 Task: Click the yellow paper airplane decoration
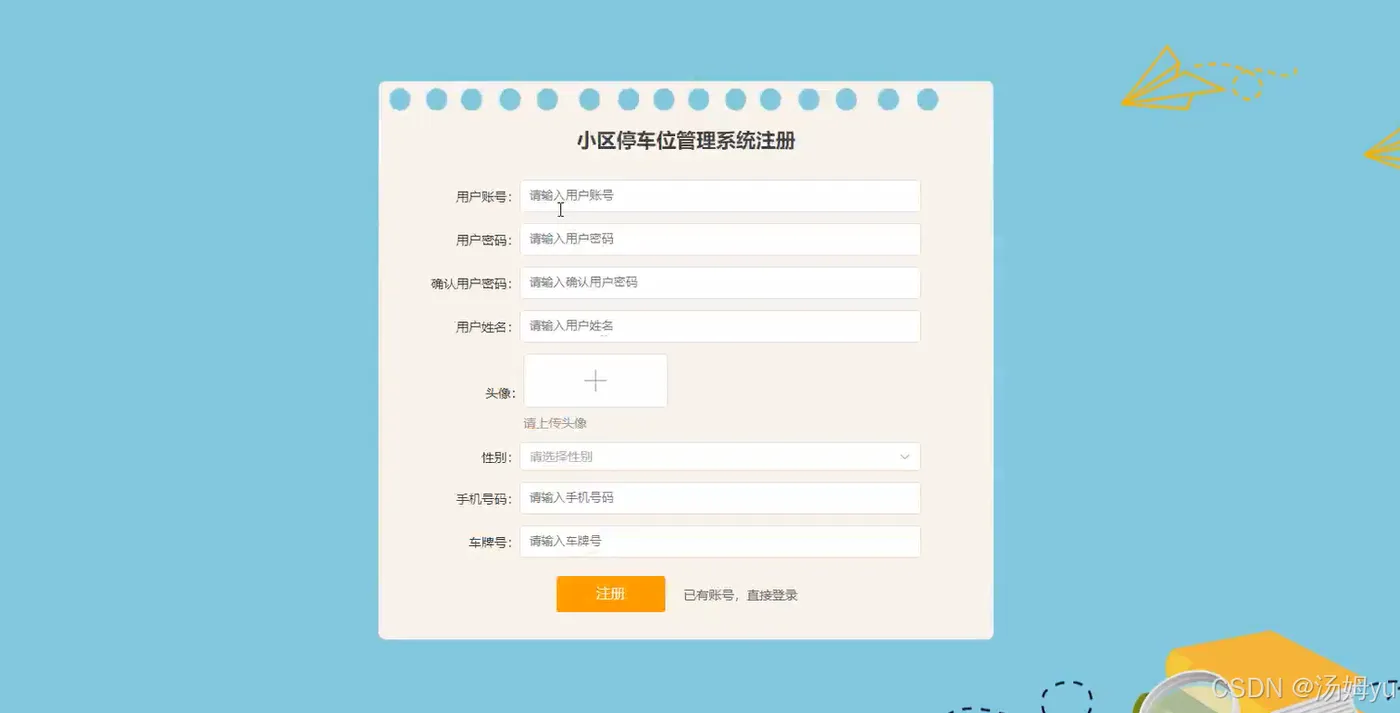(x=1172, y=78)
